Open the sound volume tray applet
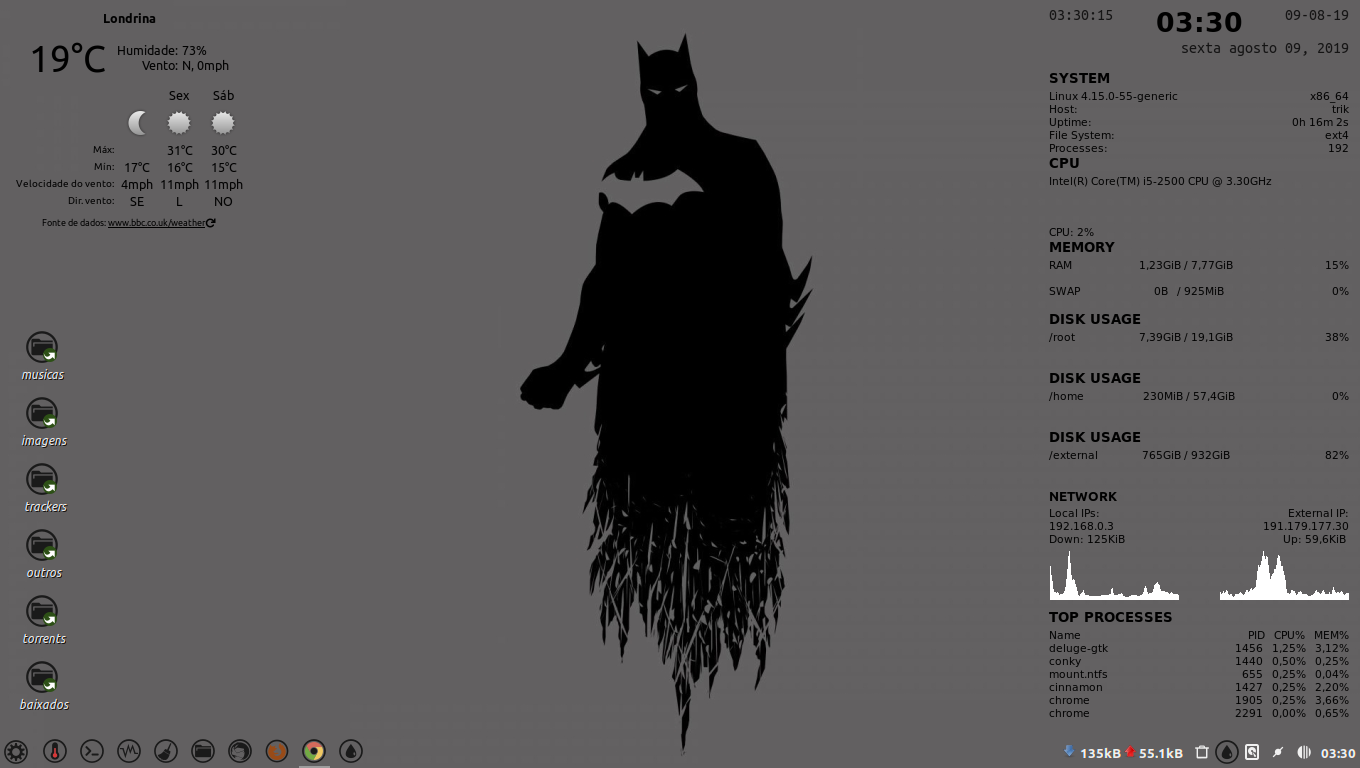 (x=1304, y=753)
